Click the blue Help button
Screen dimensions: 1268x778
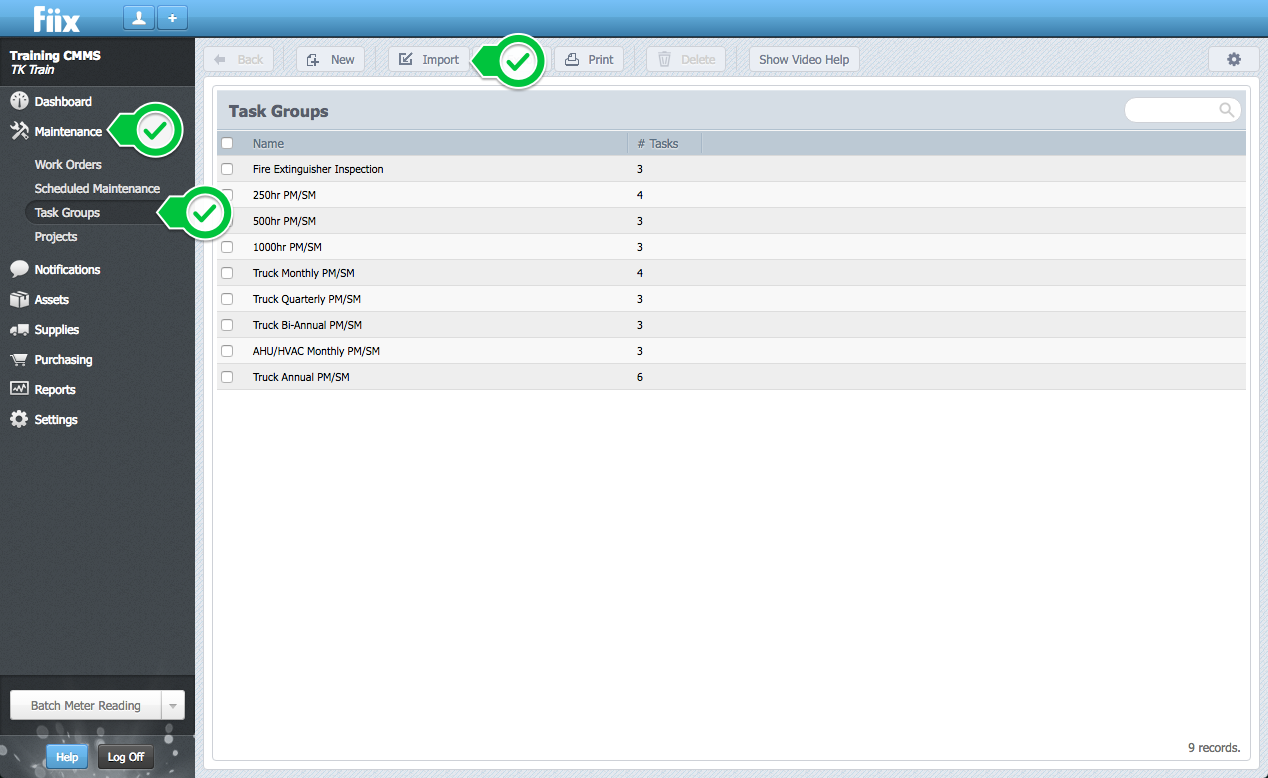click(67, 757)
